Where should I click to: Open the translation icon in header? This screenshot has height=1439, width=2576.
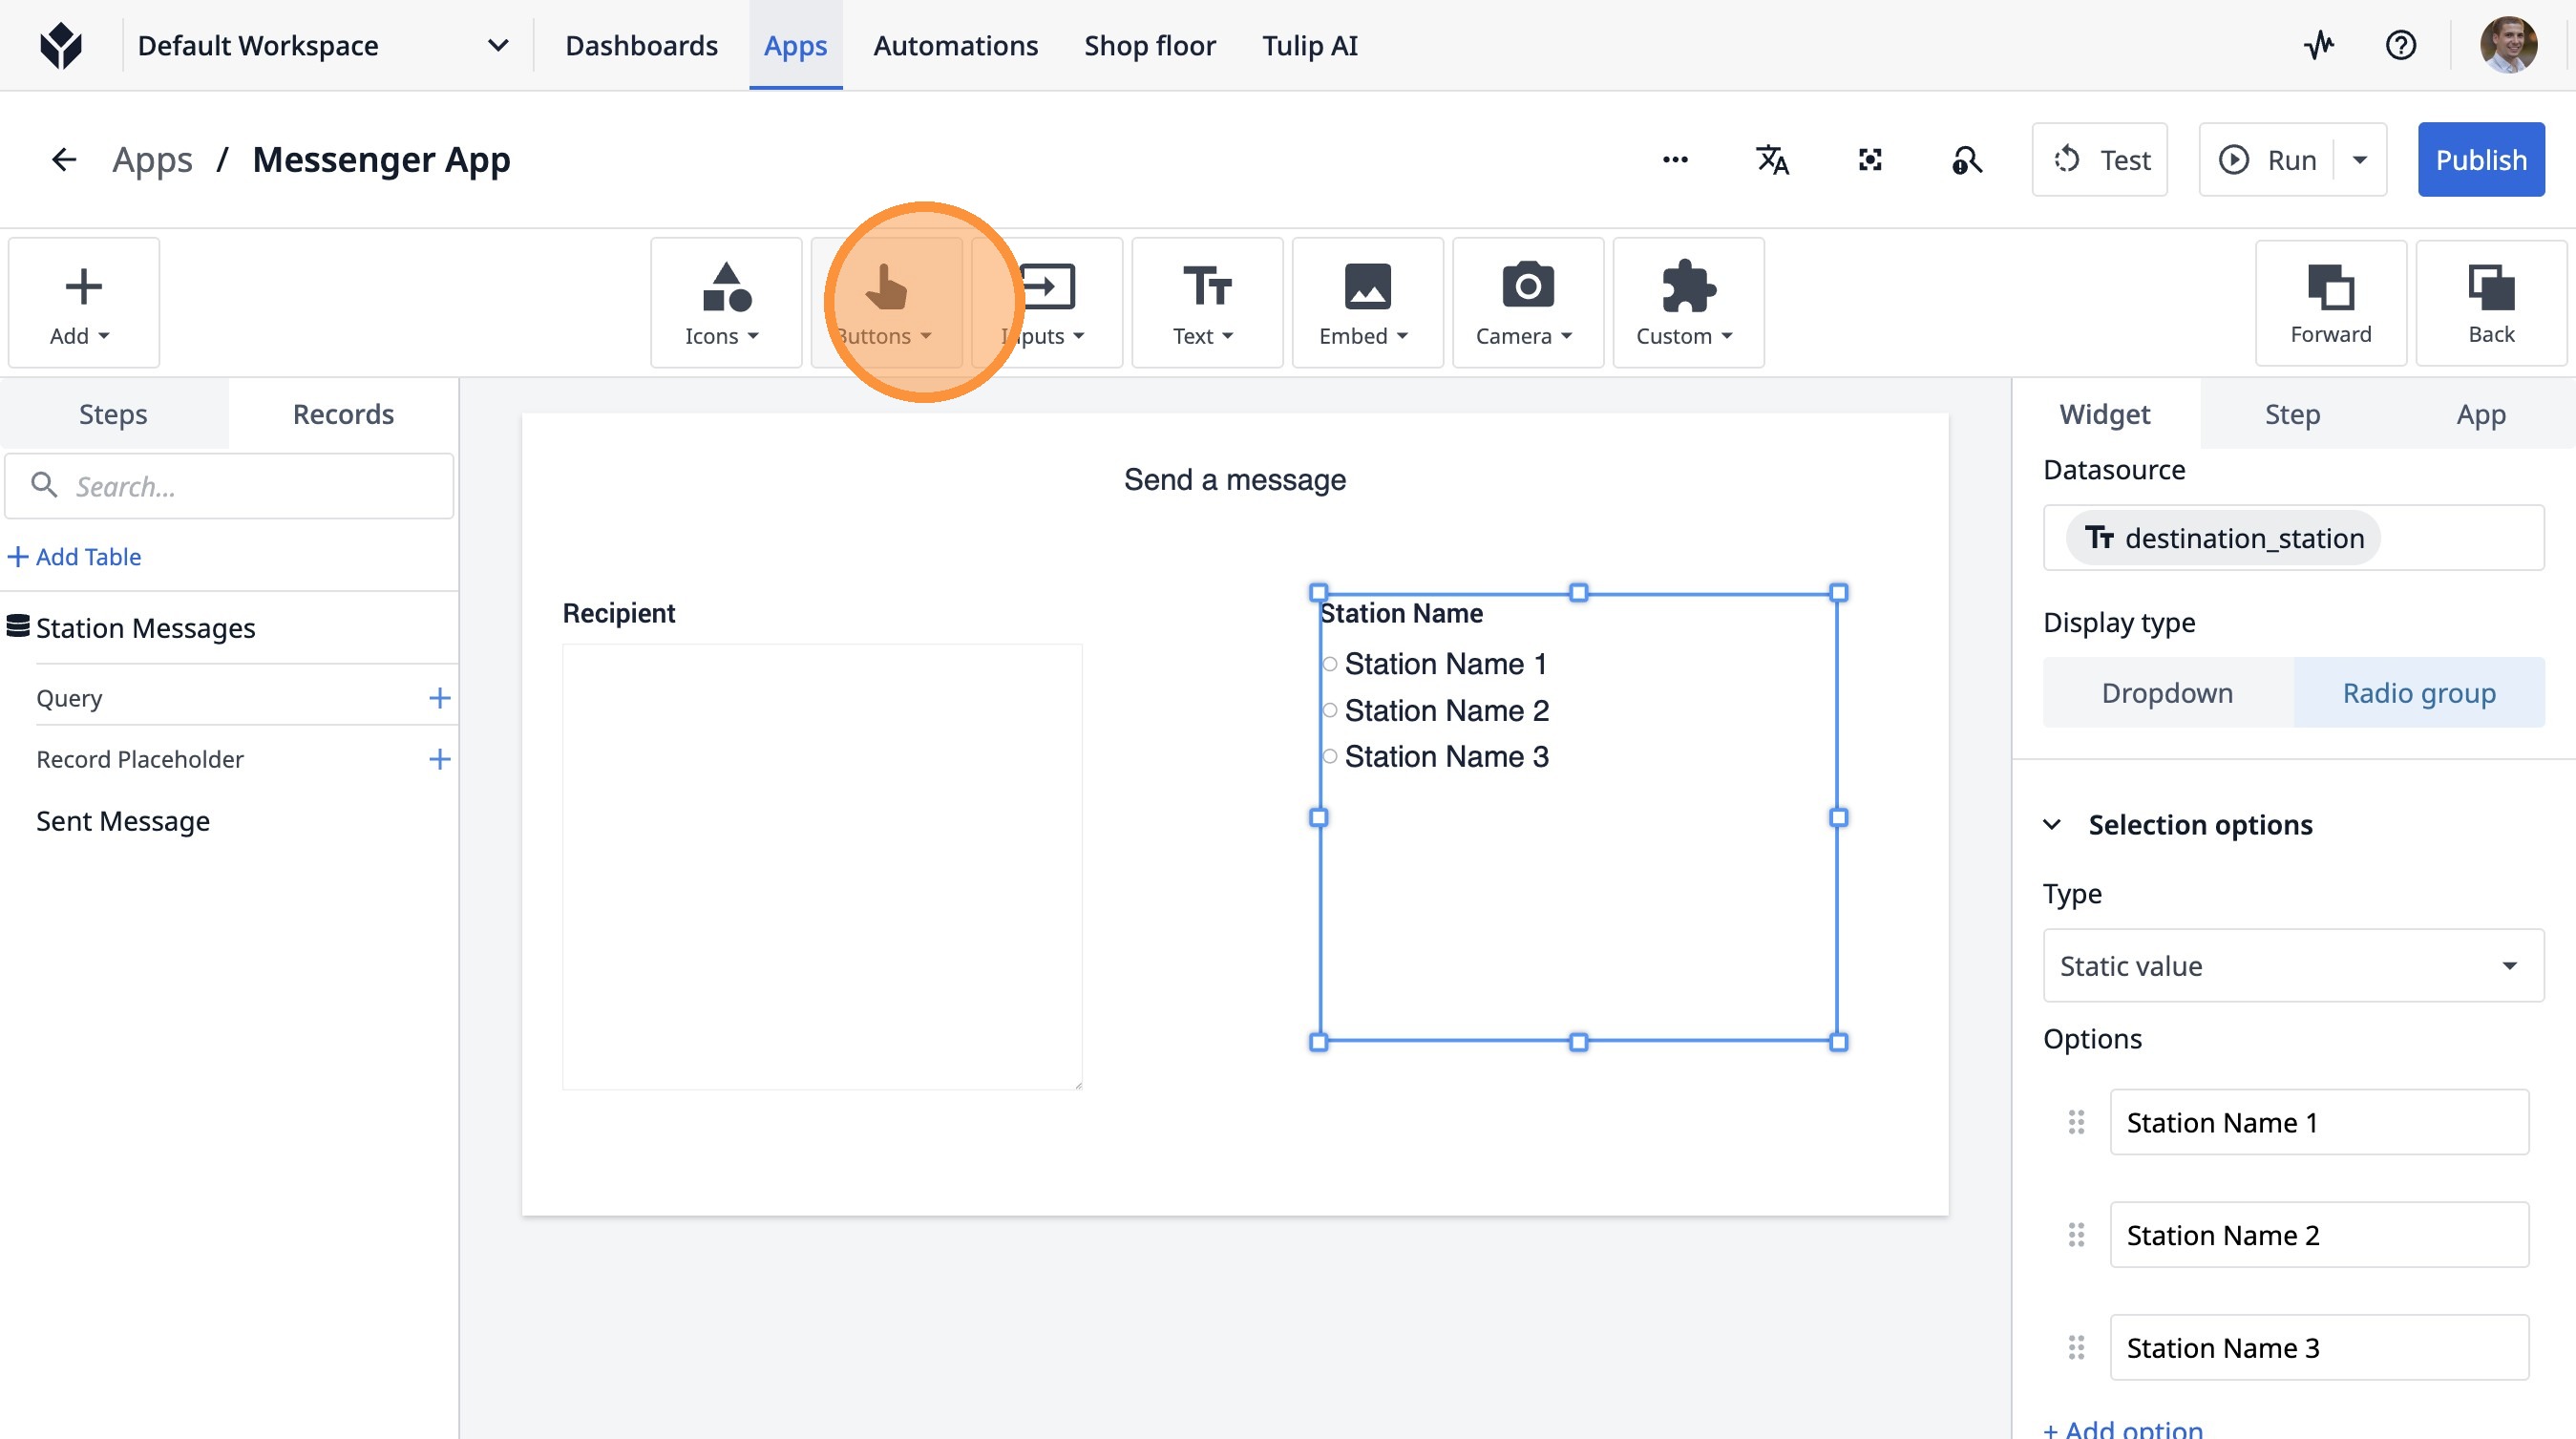pos(1772,160)
